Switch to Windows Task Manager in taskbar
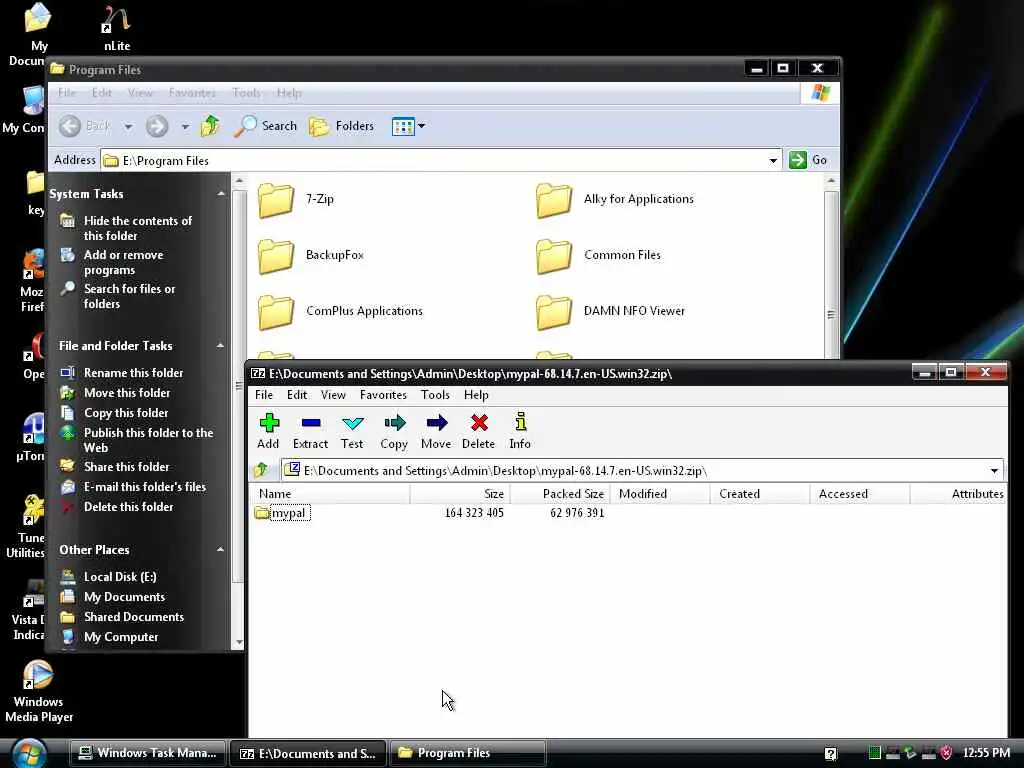This screenshot has width=1024, height=768. click(x=148, y=753)
